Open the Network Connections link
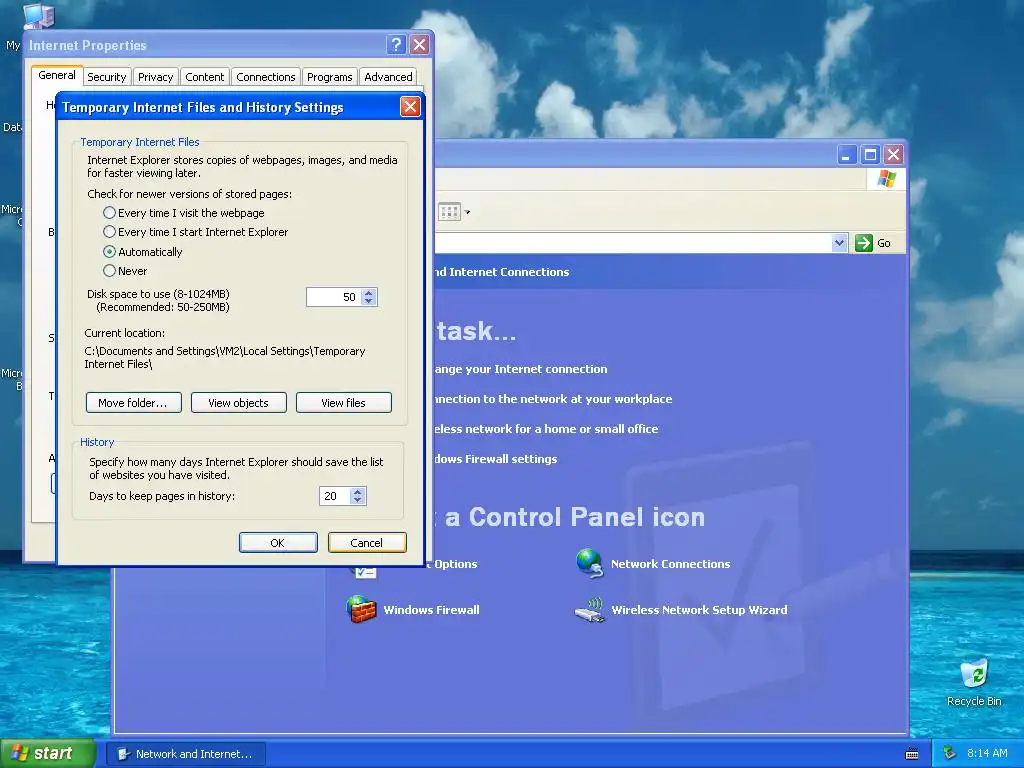 pyautogui.click(x=670, y=564)
